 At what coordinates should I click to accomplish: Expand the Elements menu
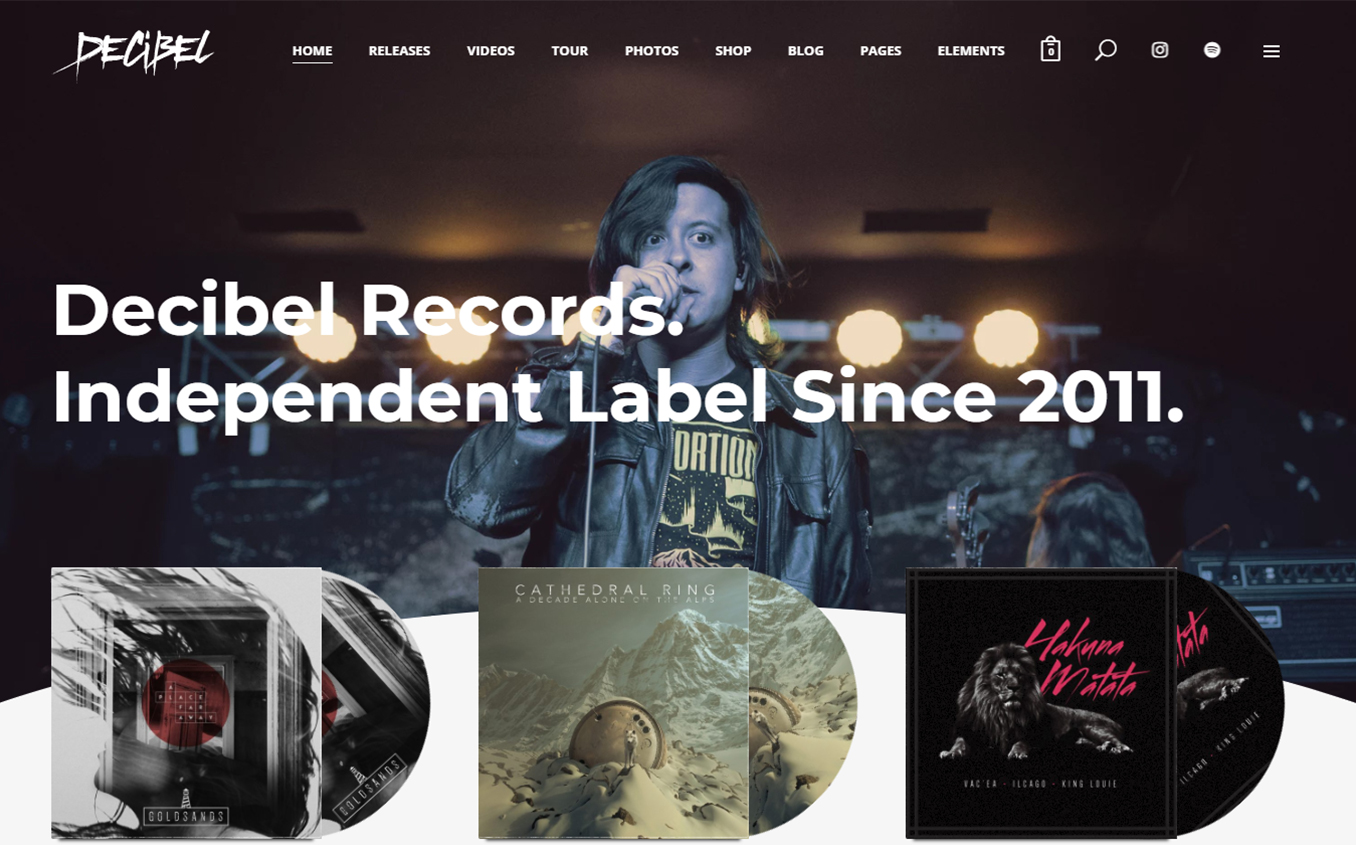click(971, 51)
